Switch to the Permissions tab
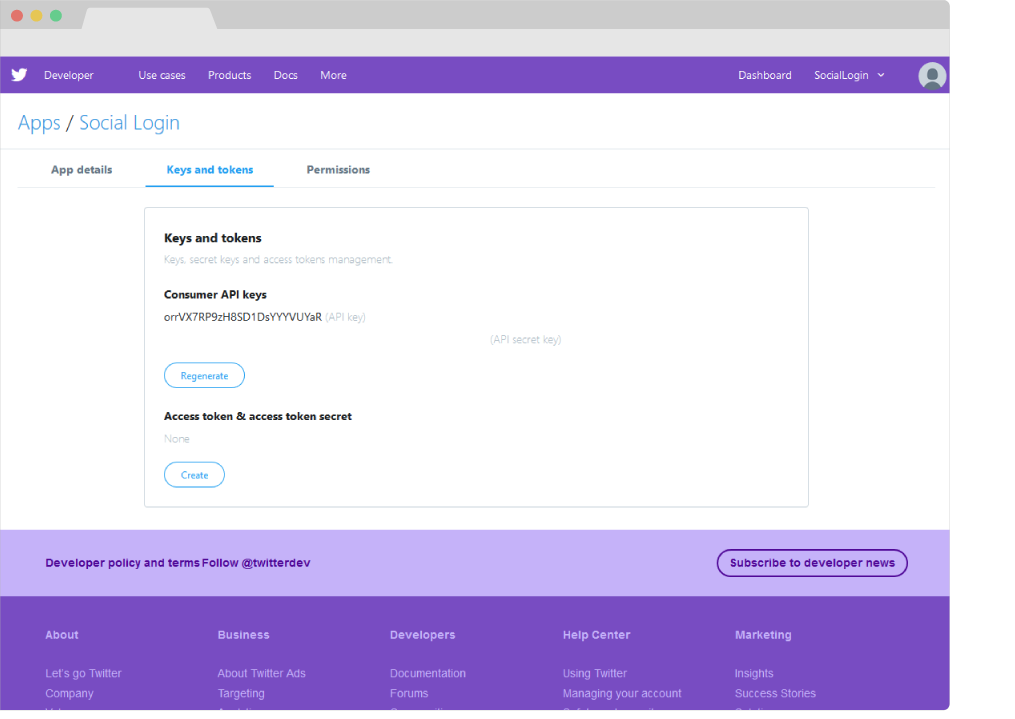 (x=338, y=170)
